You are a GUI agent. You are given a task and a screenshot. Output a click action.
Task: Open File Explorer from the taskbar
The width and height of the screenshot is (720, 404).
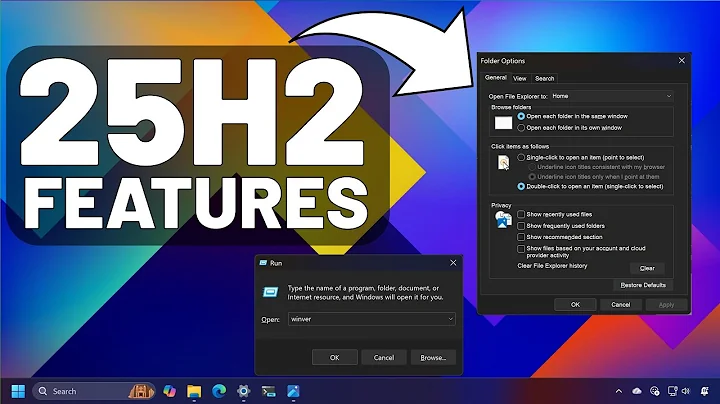194,391
